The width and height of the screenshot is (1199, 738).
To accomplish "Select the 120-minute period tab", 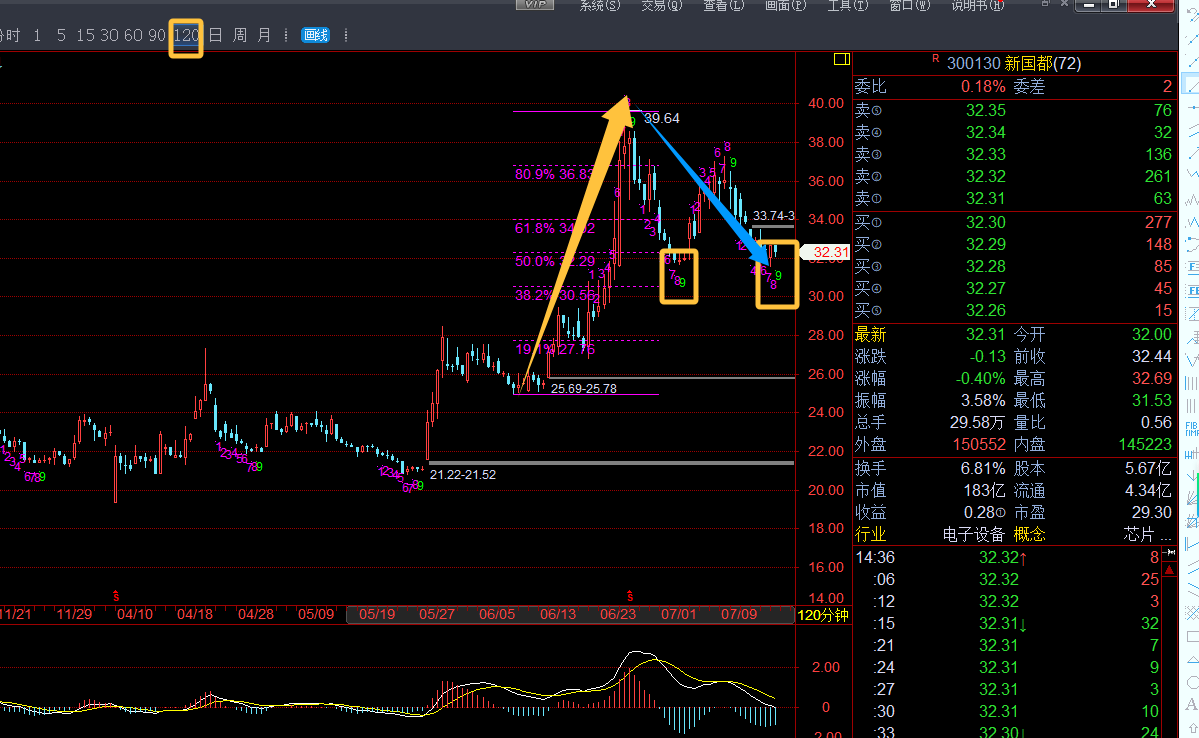I will pos(186,35).
